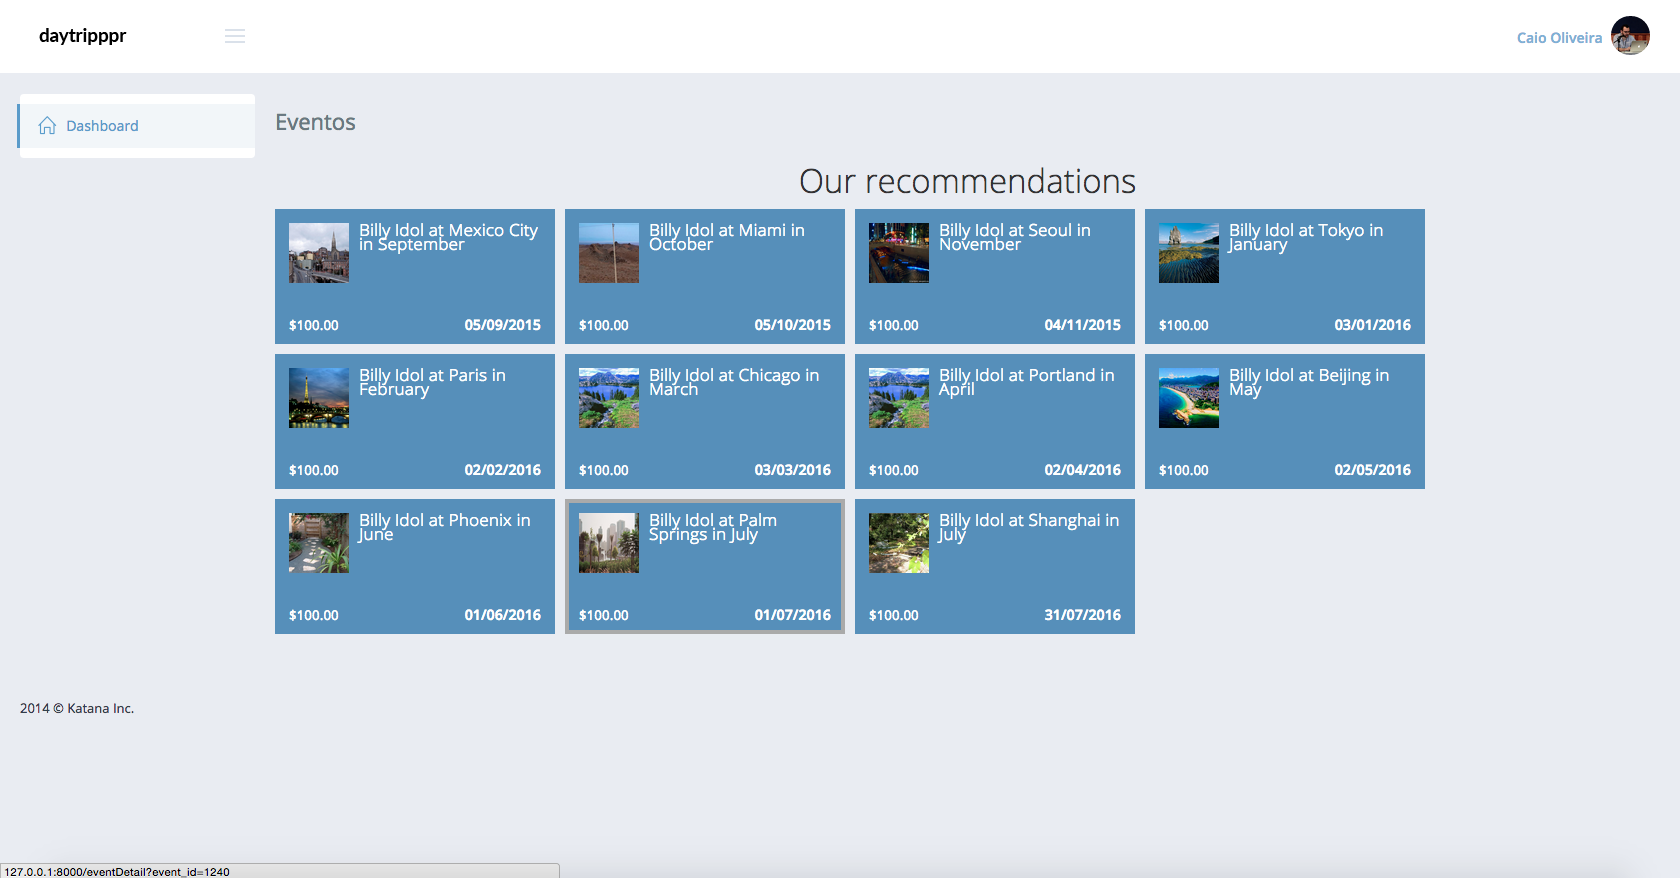
Task: Click the Our recommendations heading
Action: click(x=967, y=181)
